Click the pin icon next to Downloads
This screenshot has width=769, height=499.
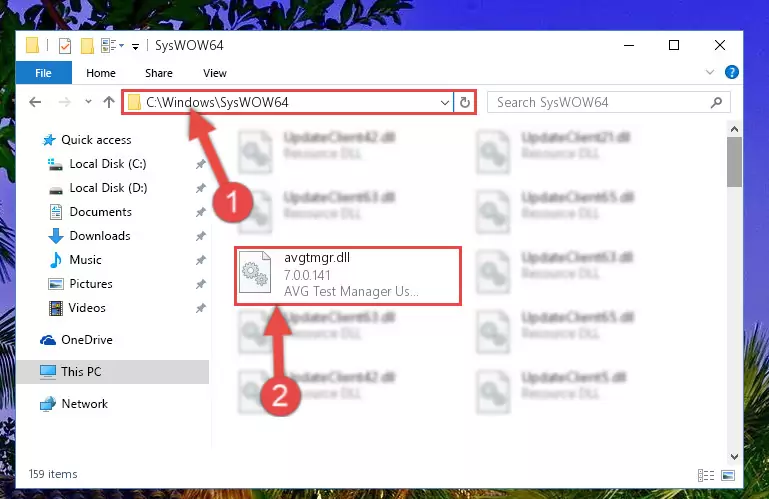pos(201,236)
